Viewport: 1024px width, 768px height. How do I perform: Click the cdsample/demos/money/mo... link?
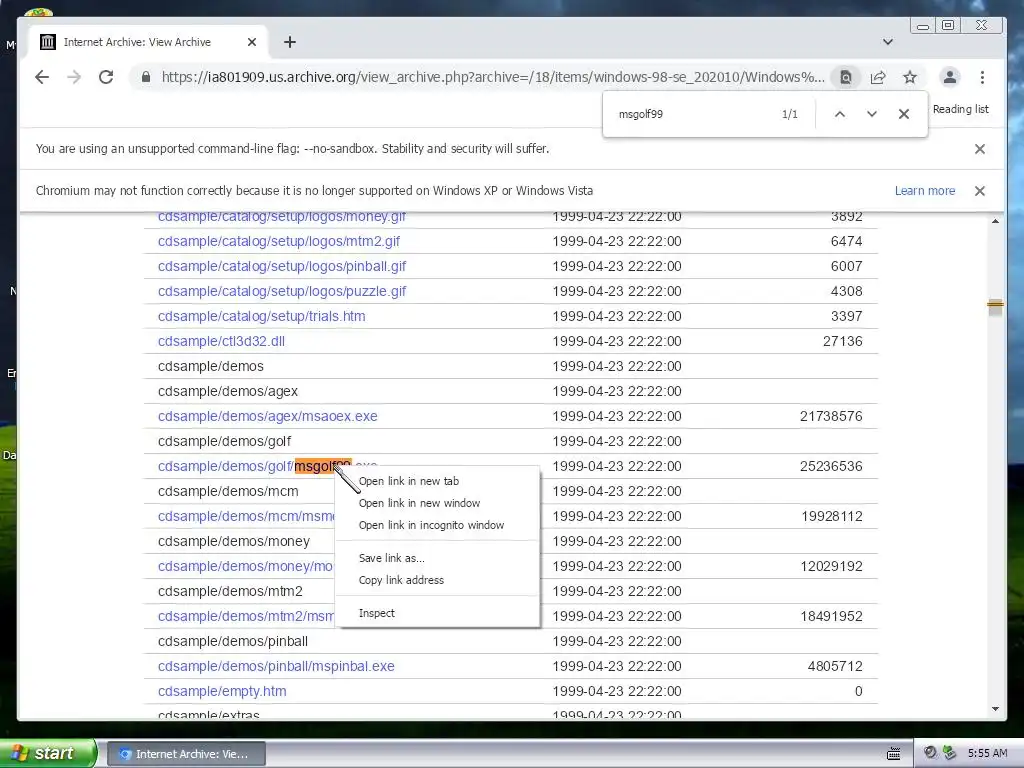pos(246,567)
